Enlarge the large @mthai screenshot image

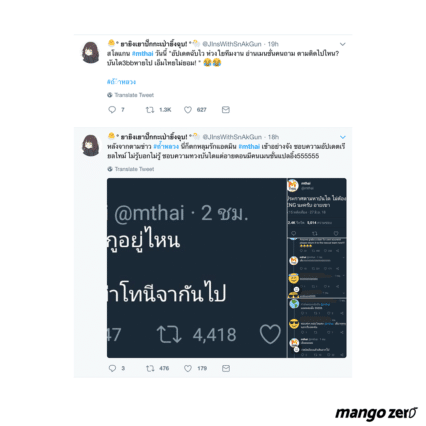[197, 268]
